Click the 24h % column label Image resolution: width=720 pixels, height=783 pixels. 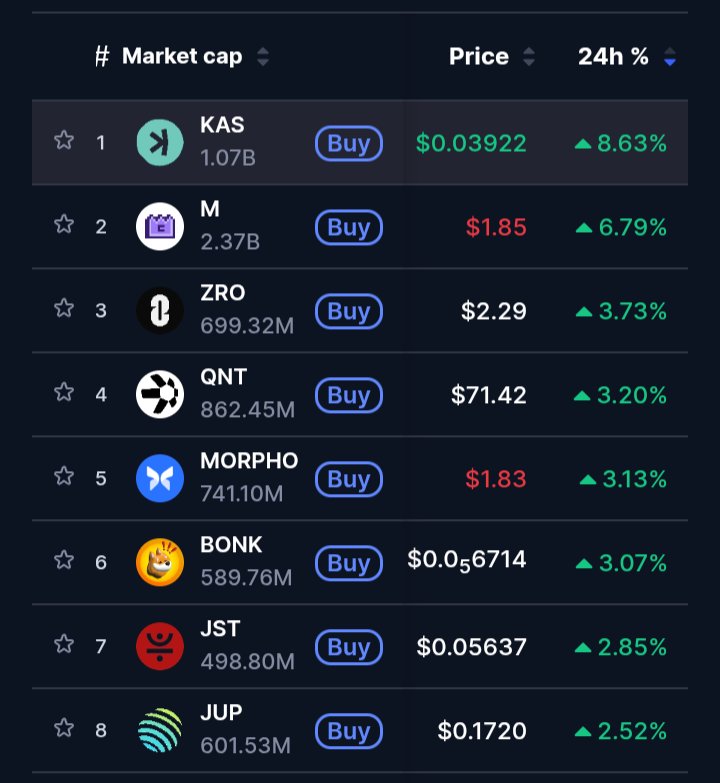pyautogui.click(x=613, y=57)
